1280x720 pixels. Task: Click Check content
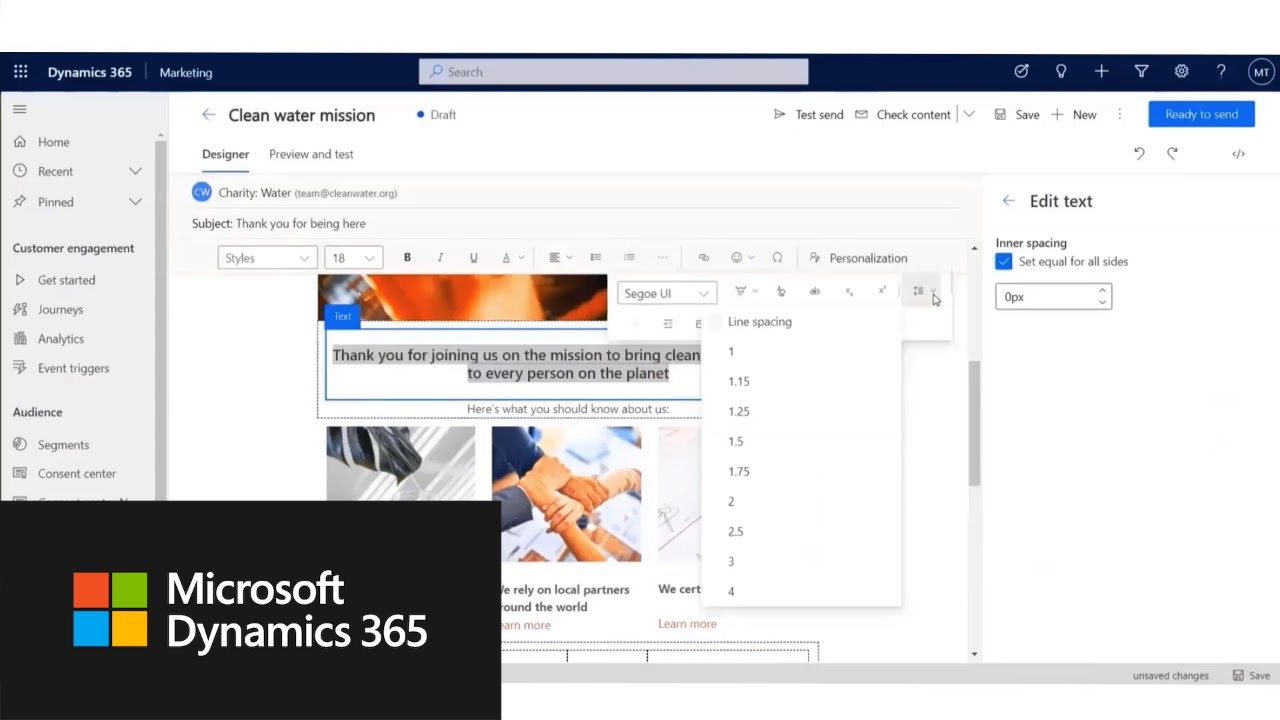[x=903, y=115]
